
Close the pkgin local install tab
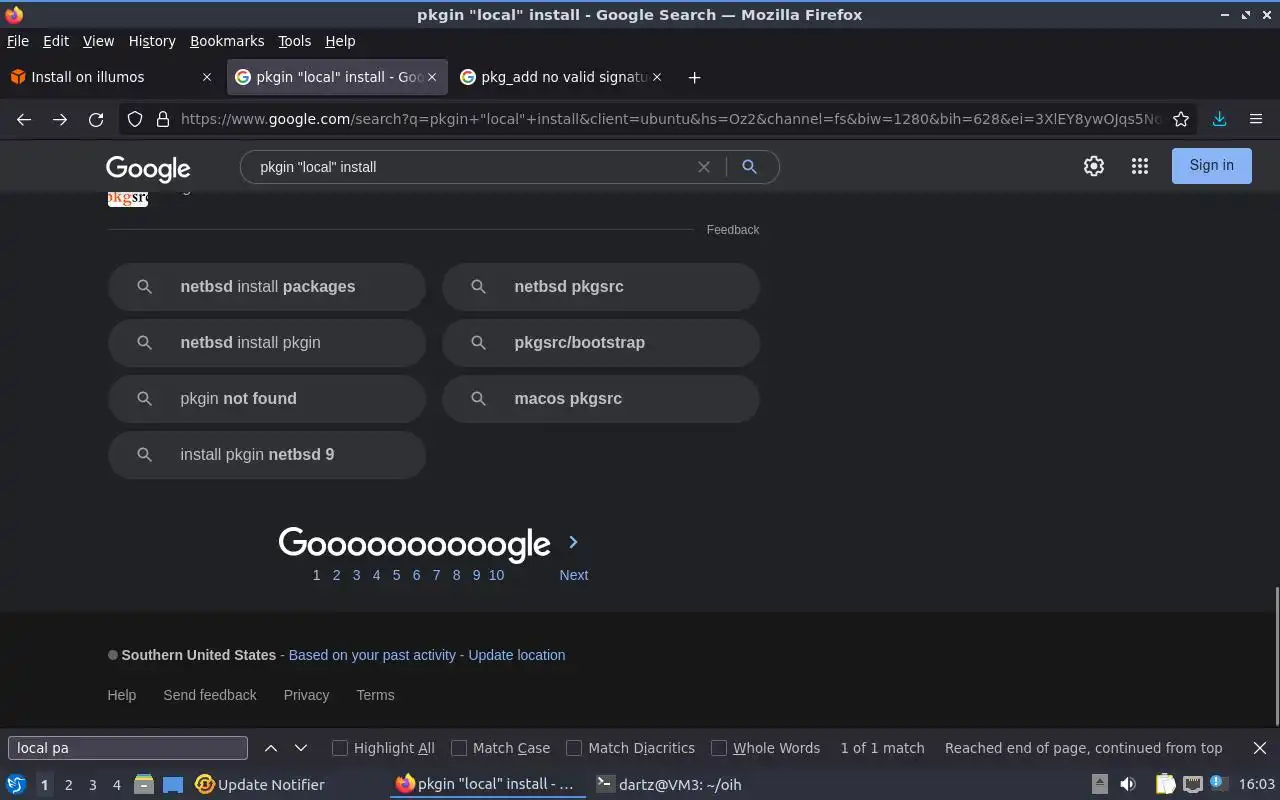pyautogui.click(x=433, y=77)
